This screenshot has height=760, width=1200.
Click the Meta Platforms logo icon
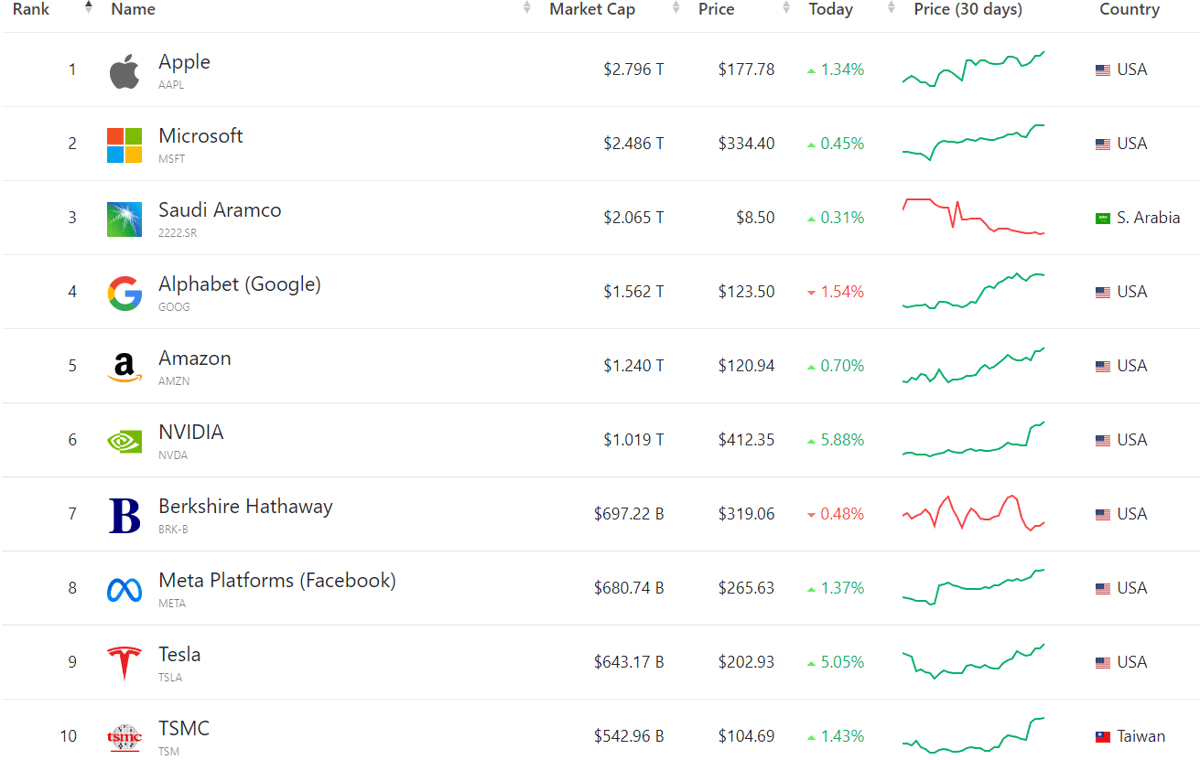tap(125, 590)
